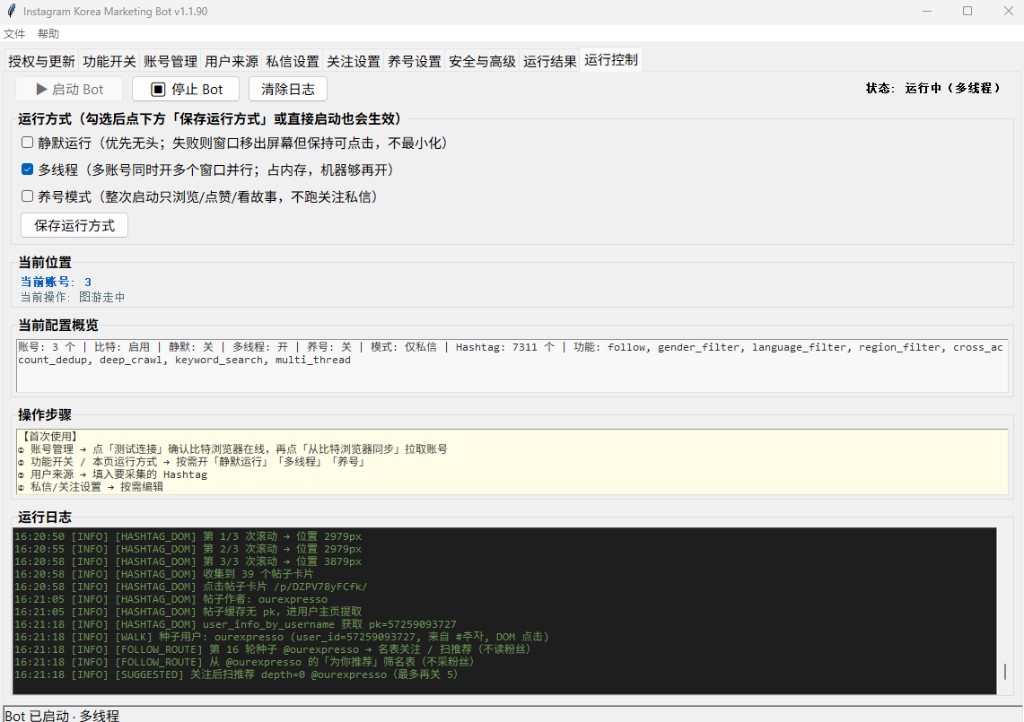Click inside the 操作步骤 instructions box
The image size is (1024, 722).
512,462
